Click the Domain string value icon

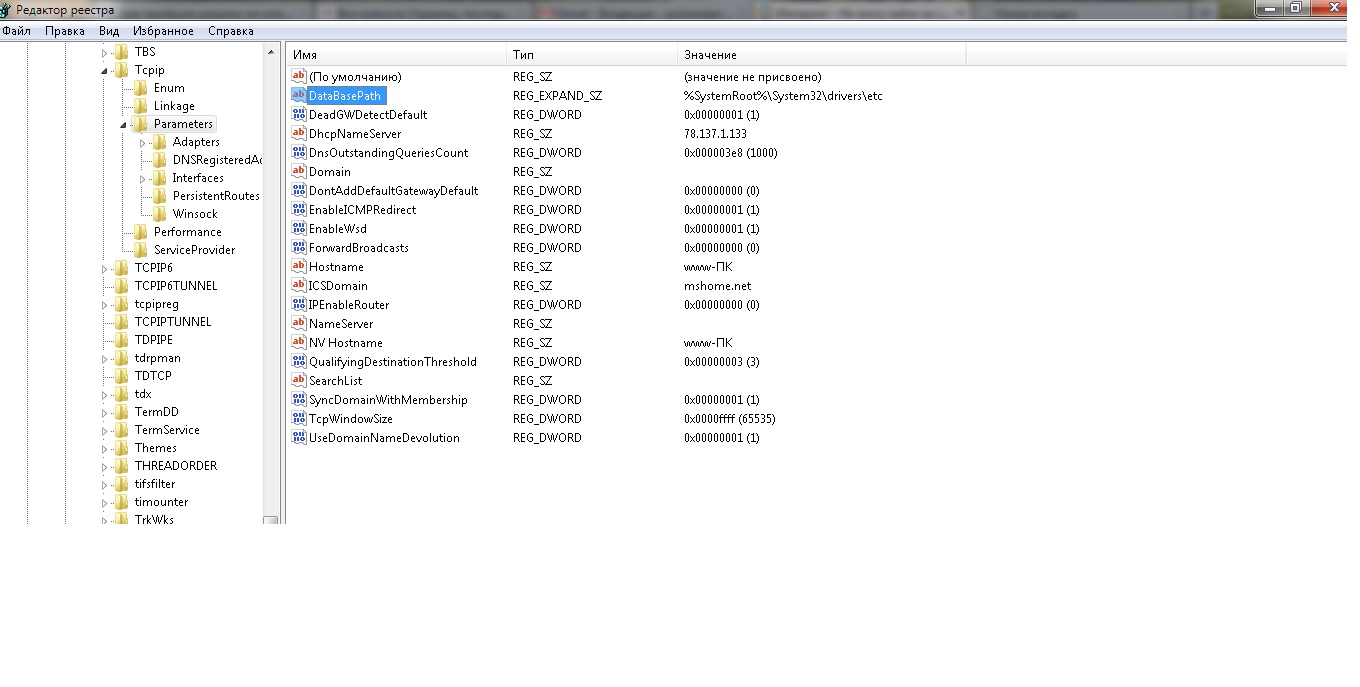tap(298, 171)
